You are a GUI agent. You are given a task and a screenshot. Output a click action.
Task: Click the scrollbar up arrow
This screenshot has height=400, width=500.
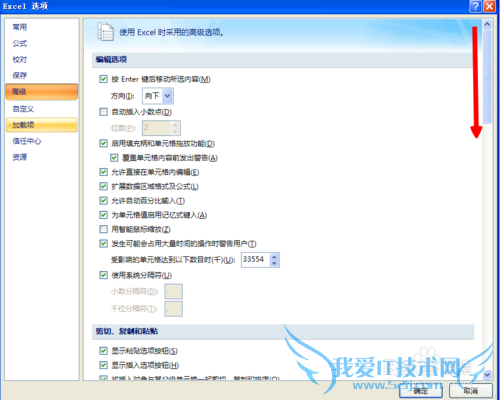(487, 24)
